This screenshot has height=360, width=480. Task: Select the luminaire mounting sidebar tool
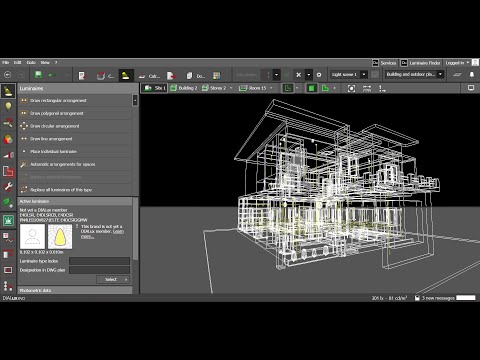(8, 123)
